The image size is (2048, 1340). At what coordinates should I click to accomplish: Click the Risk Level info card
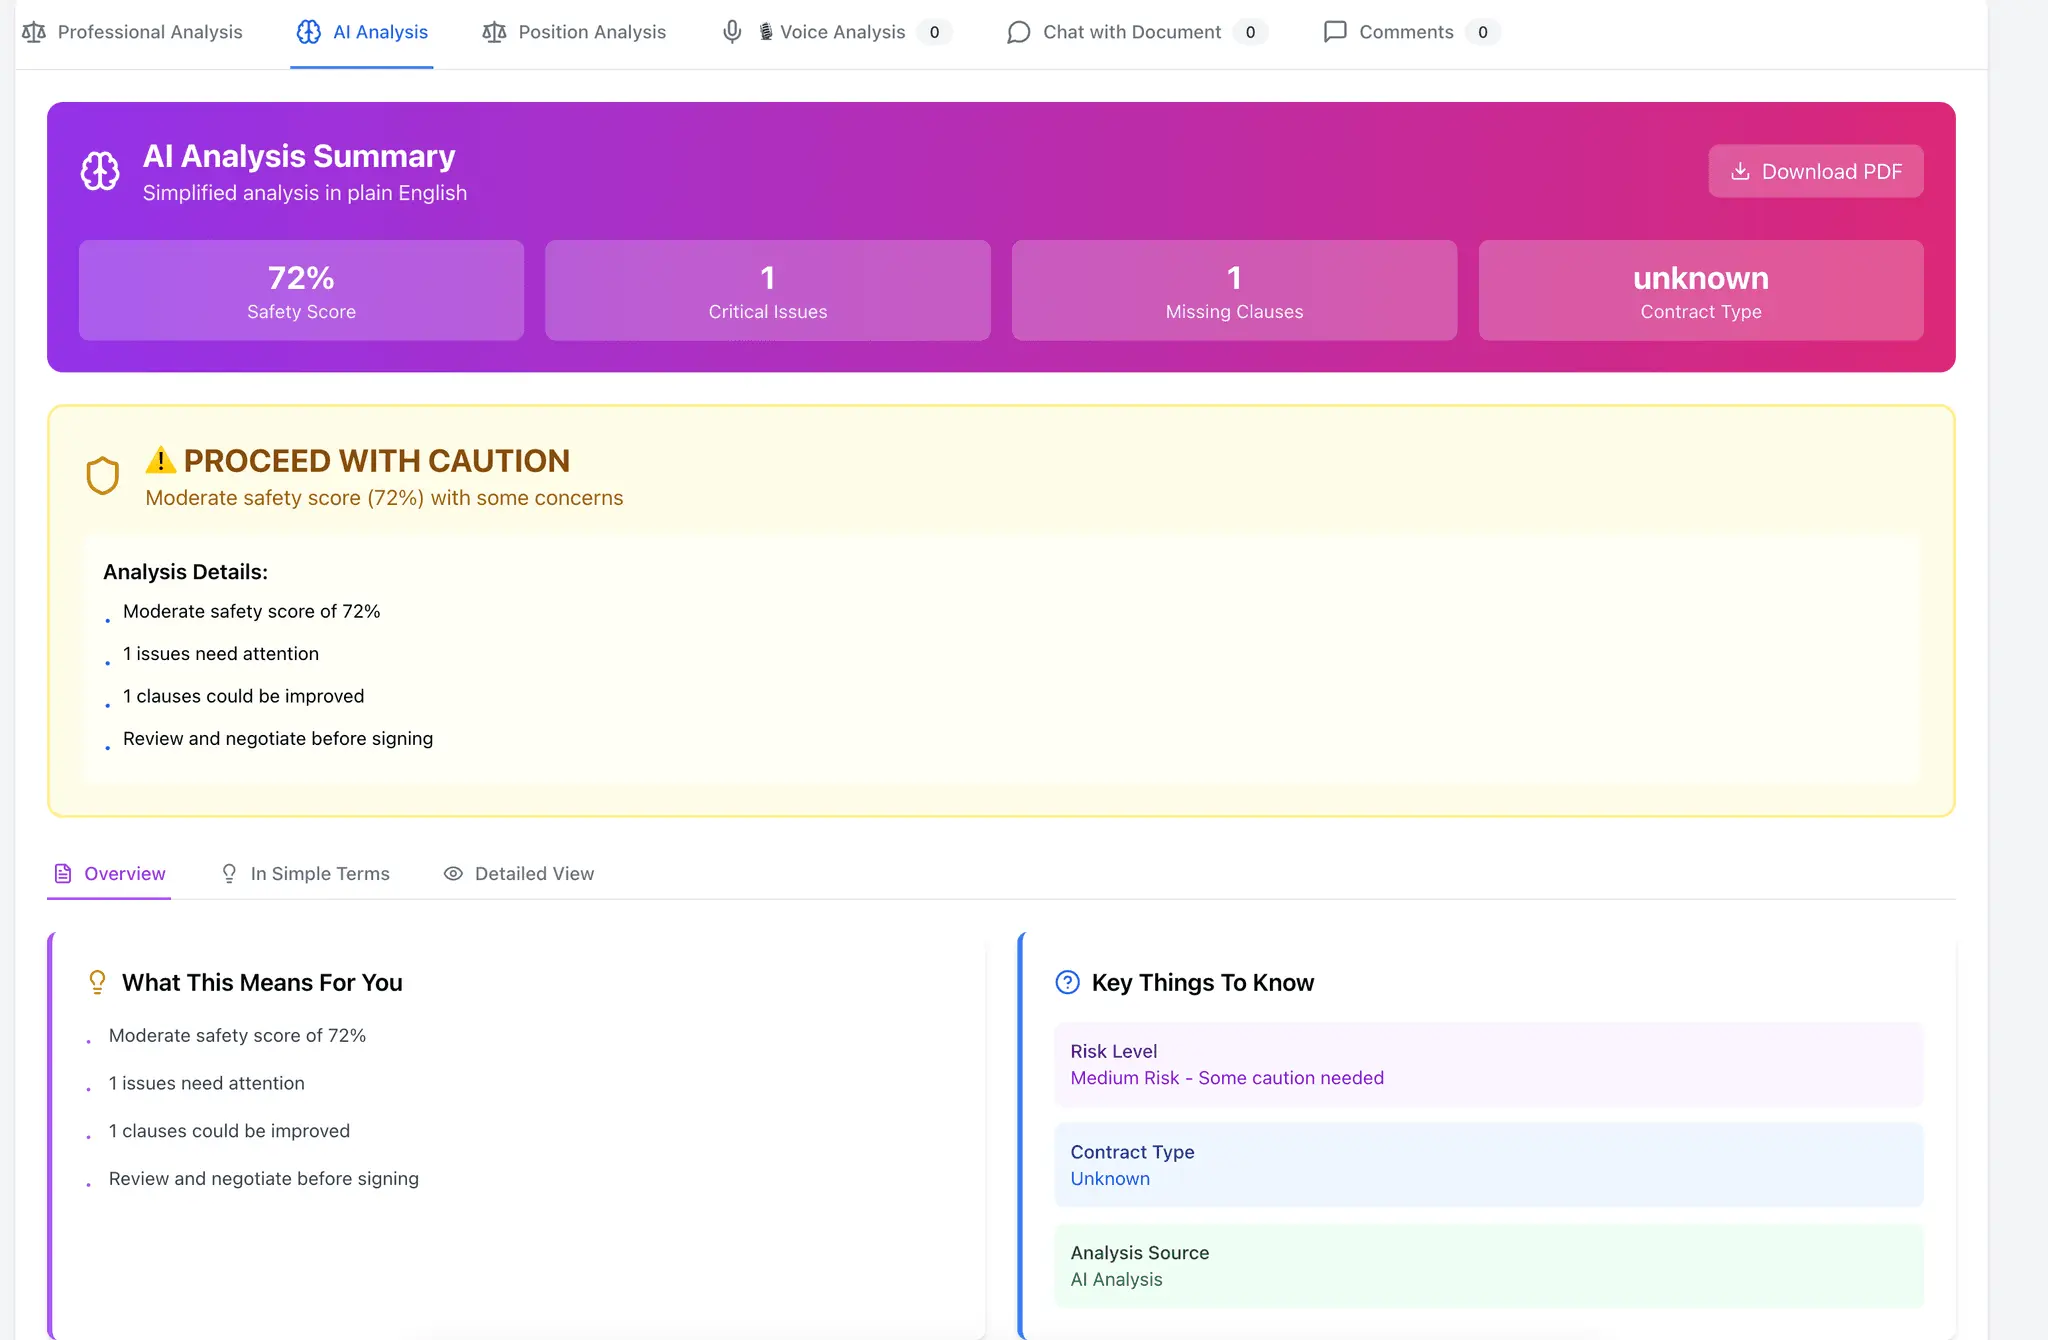click(x=1488, y=1064)
